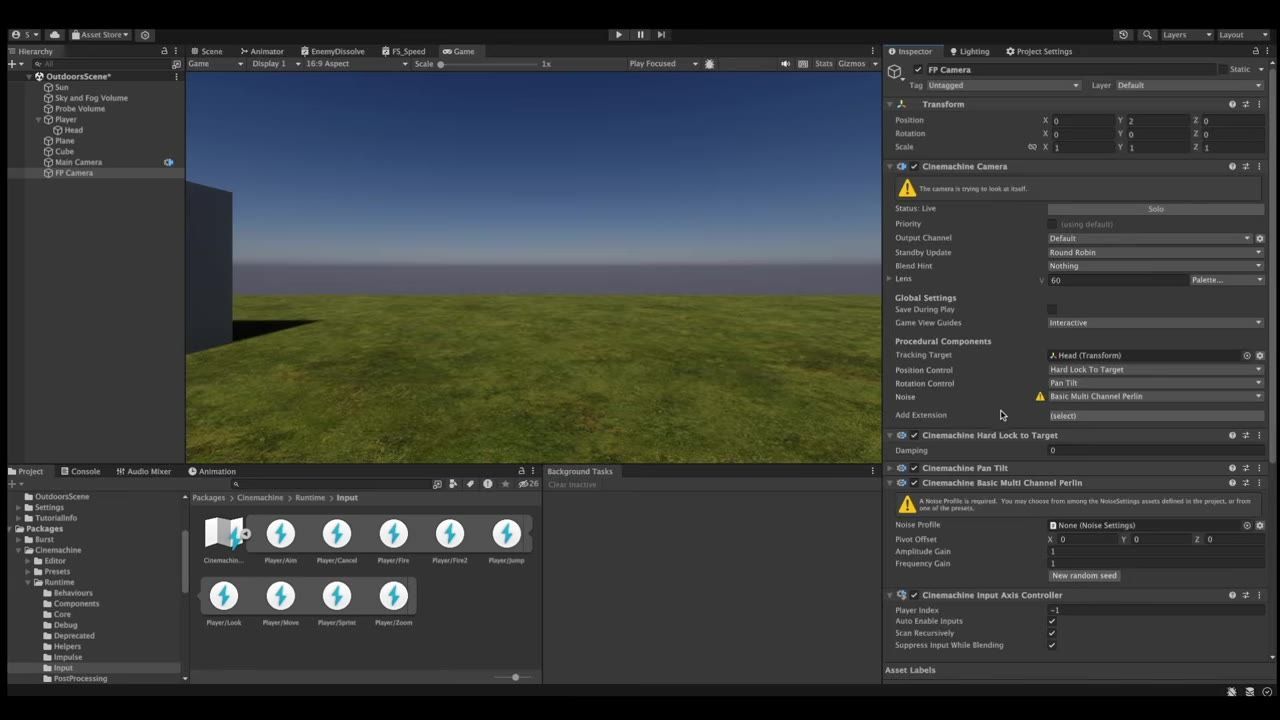Mute audio in the Game view
The height and width of the screenshot is (720, 1280).
(x=786, y=64)
